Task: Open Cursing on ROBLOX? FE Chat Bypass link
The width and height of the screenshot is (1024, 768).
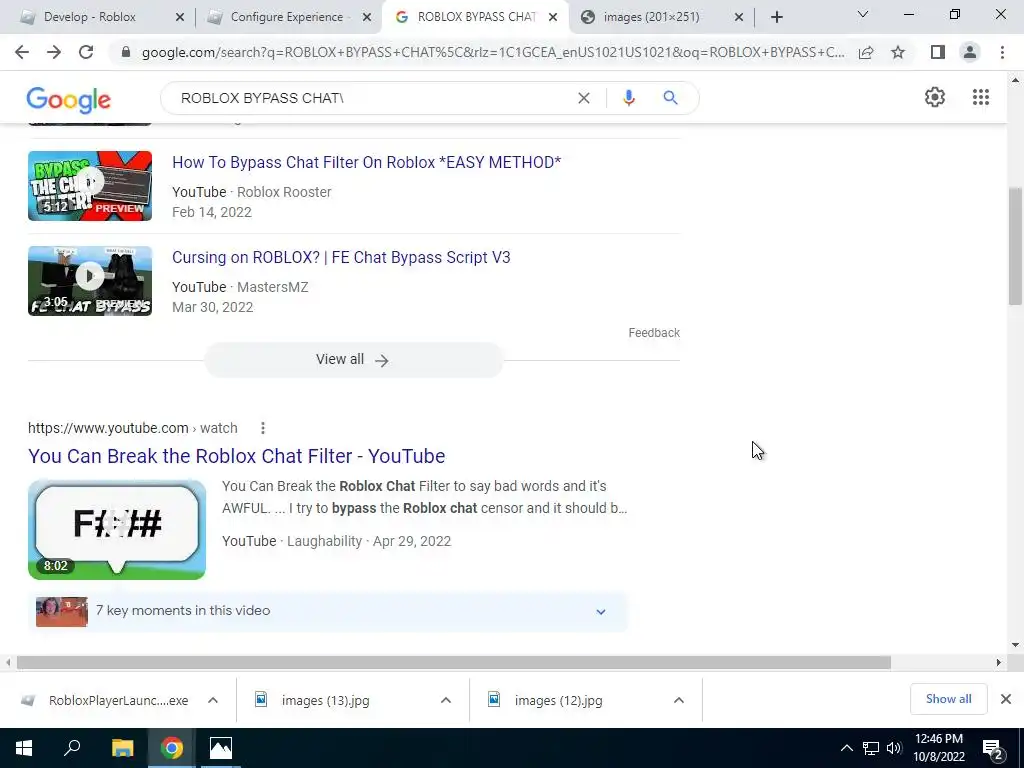Action: click(341, 257)
